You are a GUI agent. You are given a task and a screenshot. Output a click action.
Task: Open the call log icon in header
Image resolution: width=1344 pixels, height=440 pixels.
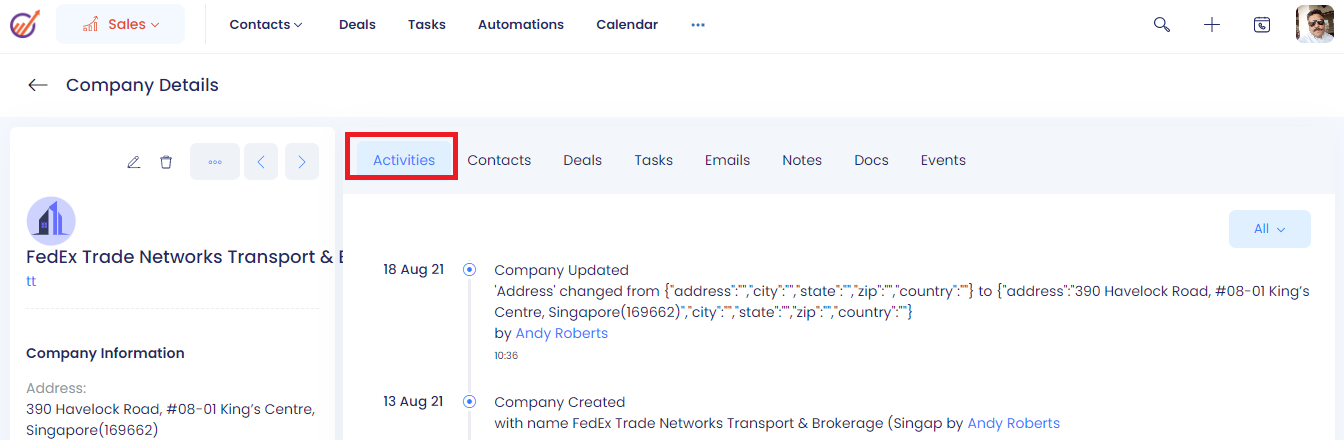pos(1262,25)
